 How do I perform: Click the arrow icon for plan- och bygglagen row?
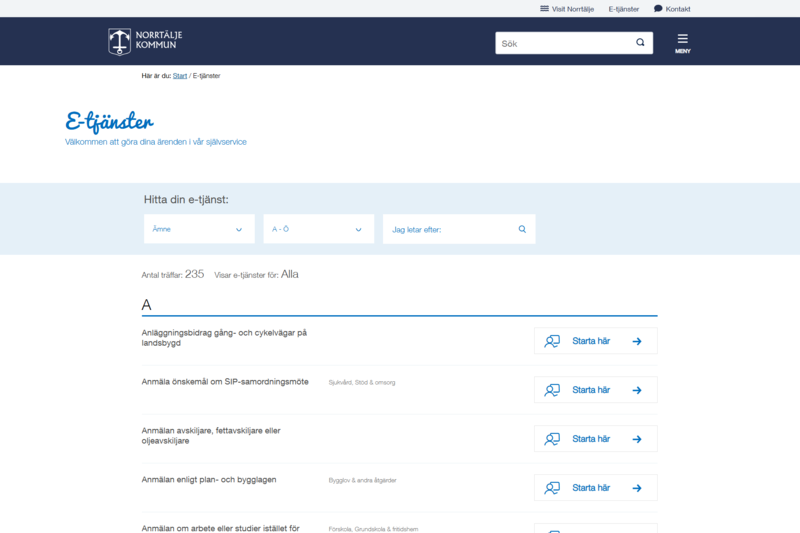pyautogui.click(x=637, y=488)
